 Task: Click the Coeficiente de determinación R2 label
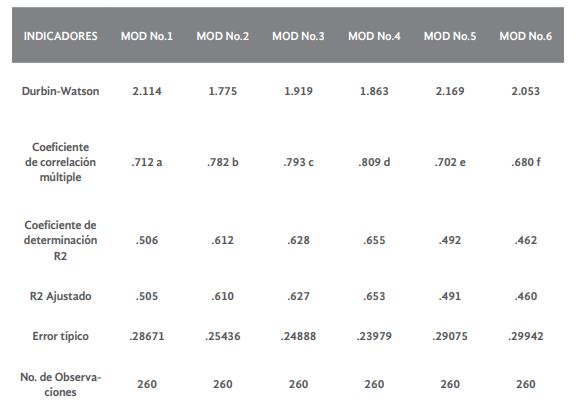[x=60, y=240]
